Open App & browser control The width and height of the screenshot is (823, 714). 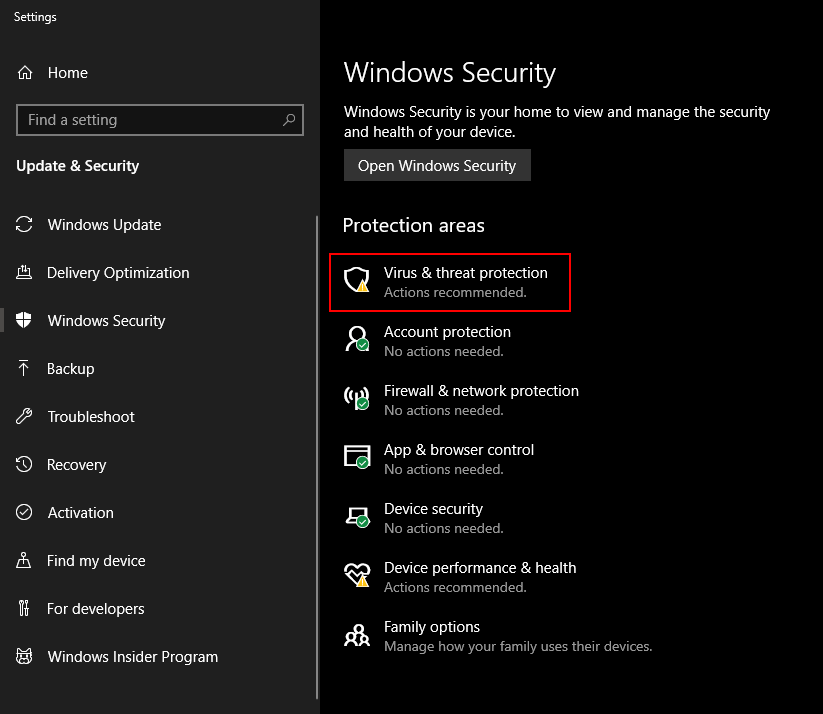[439, 459]
